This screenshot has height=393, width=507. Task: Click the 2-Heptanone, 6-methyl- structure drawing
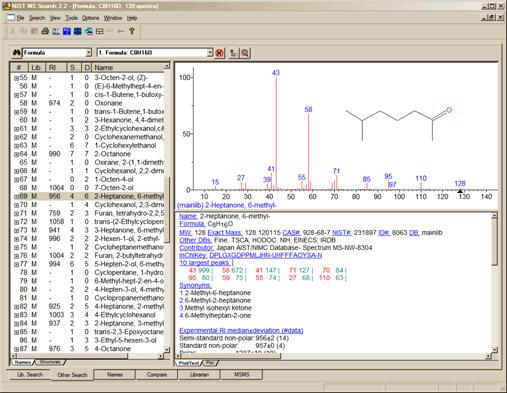coord(399,124)
